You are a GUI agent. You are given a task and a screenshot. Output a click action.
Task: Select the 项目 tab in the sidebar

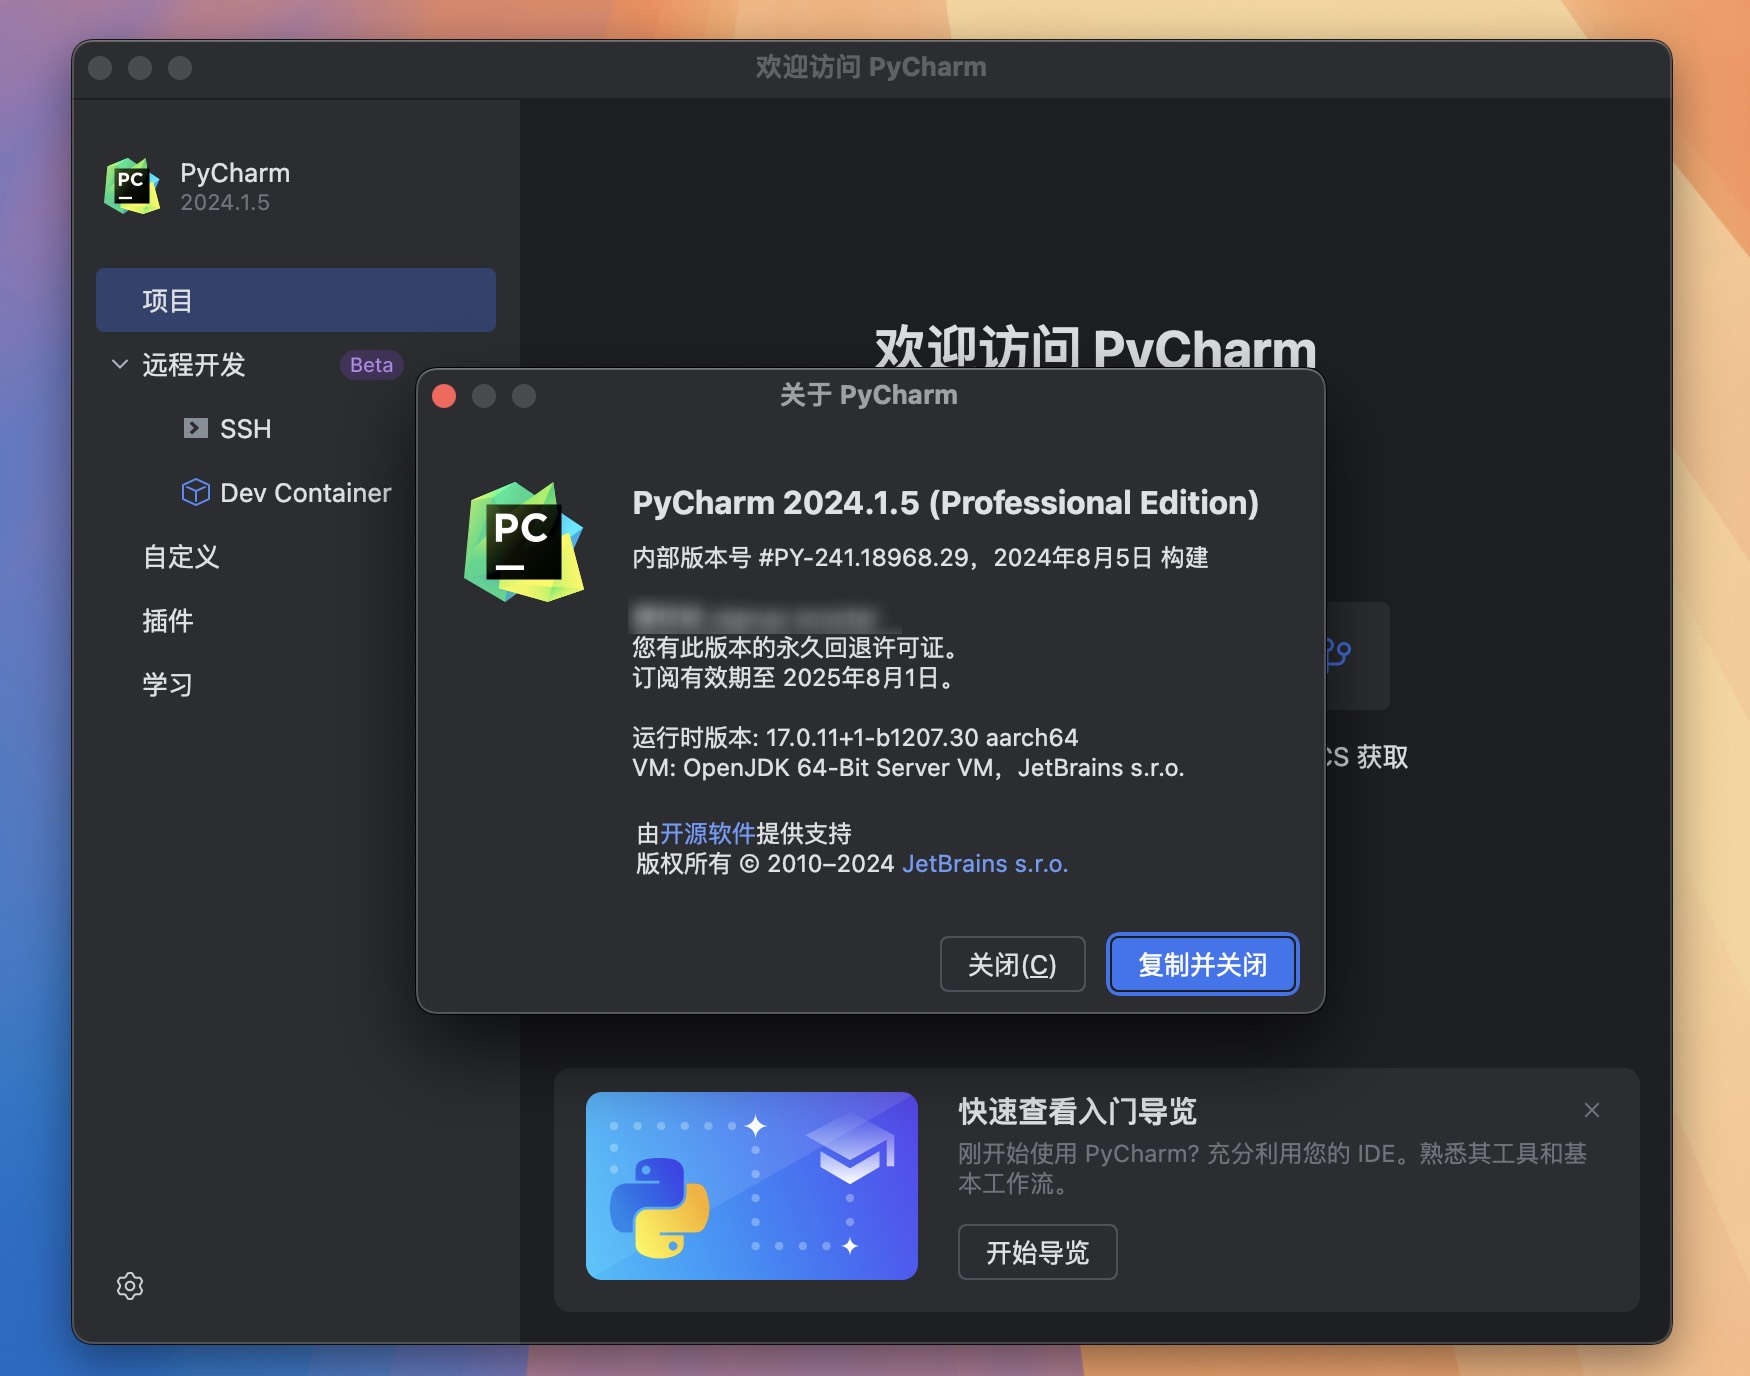[x=296, y=300]
